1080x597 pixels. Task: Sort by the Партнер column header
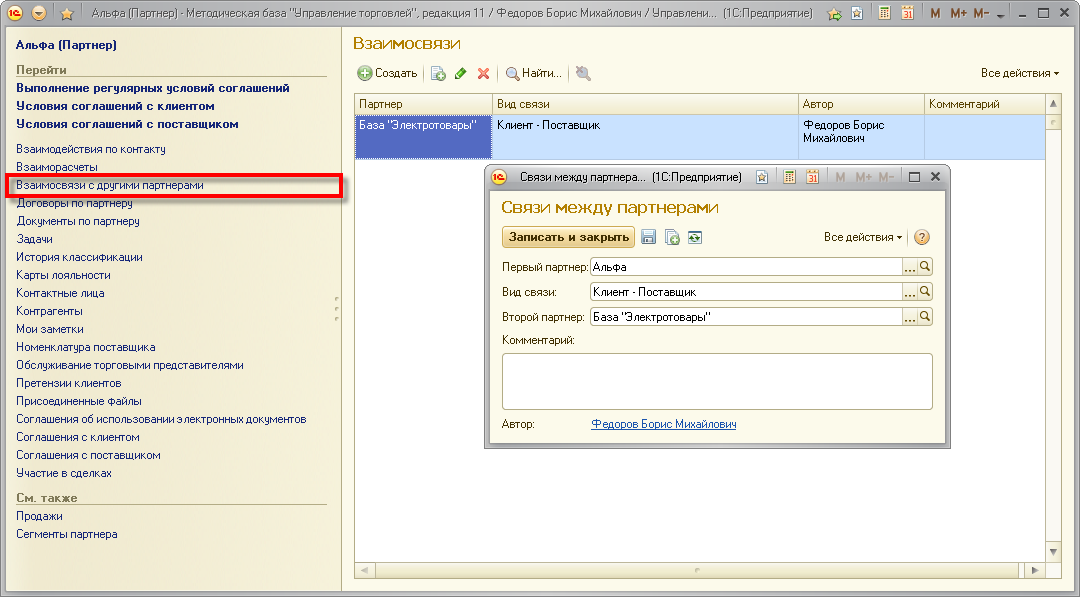(x=424, y=104)
